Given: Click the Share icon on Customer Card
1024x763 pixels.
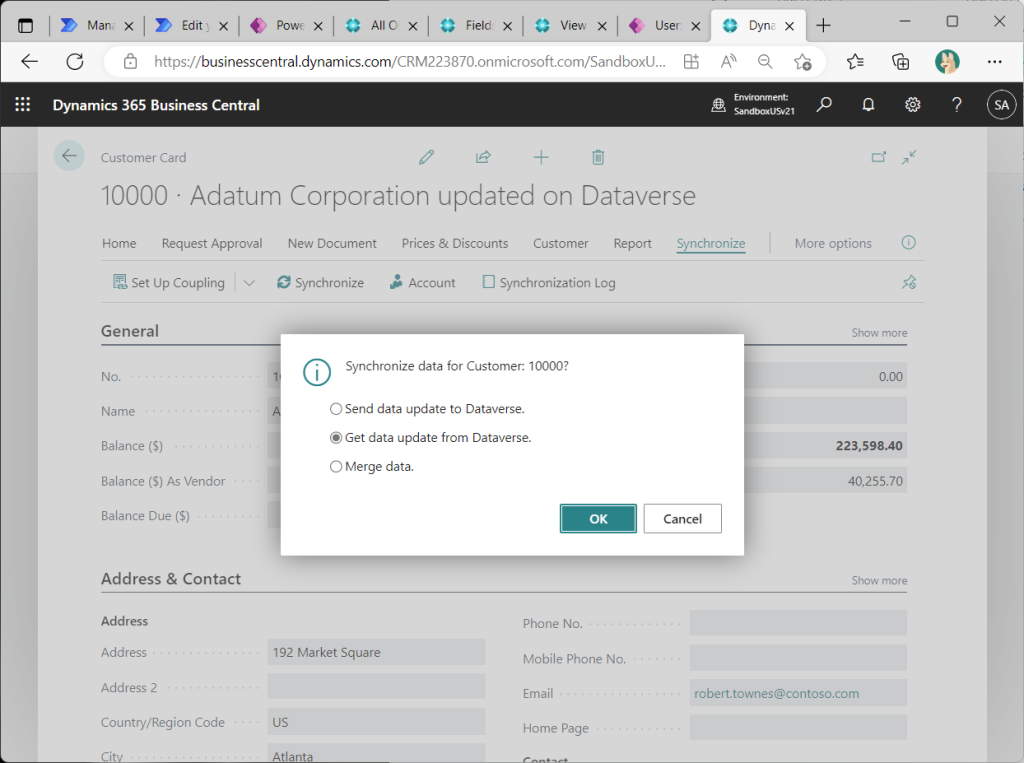Looking at the screenshot, I should 483,157.
